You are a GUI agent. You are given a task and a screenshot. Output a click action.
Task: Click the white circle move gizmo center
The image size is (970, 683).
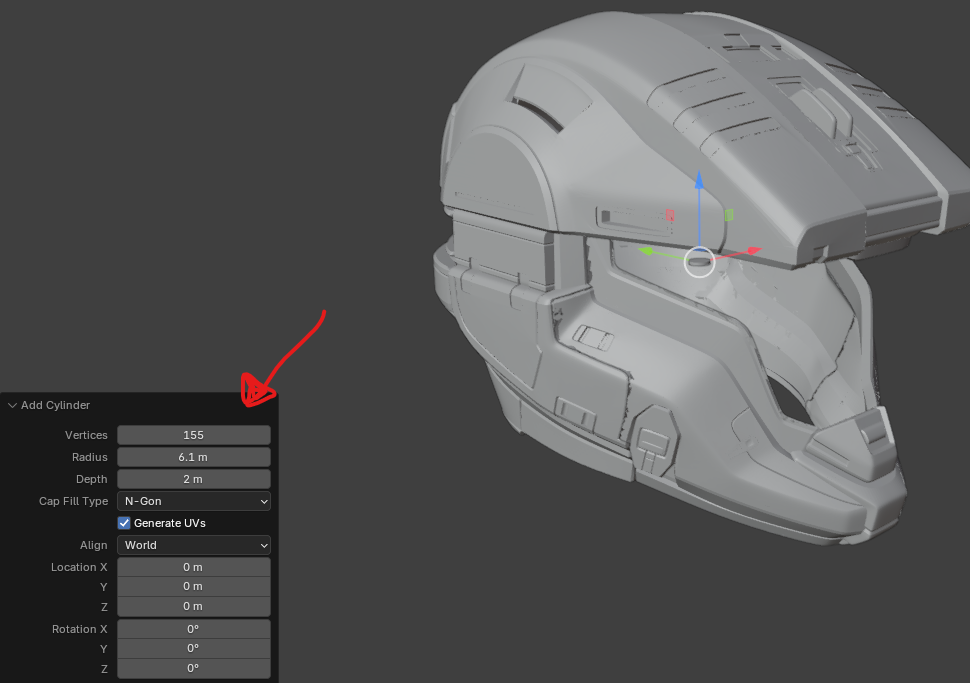[x=700, y=262]
